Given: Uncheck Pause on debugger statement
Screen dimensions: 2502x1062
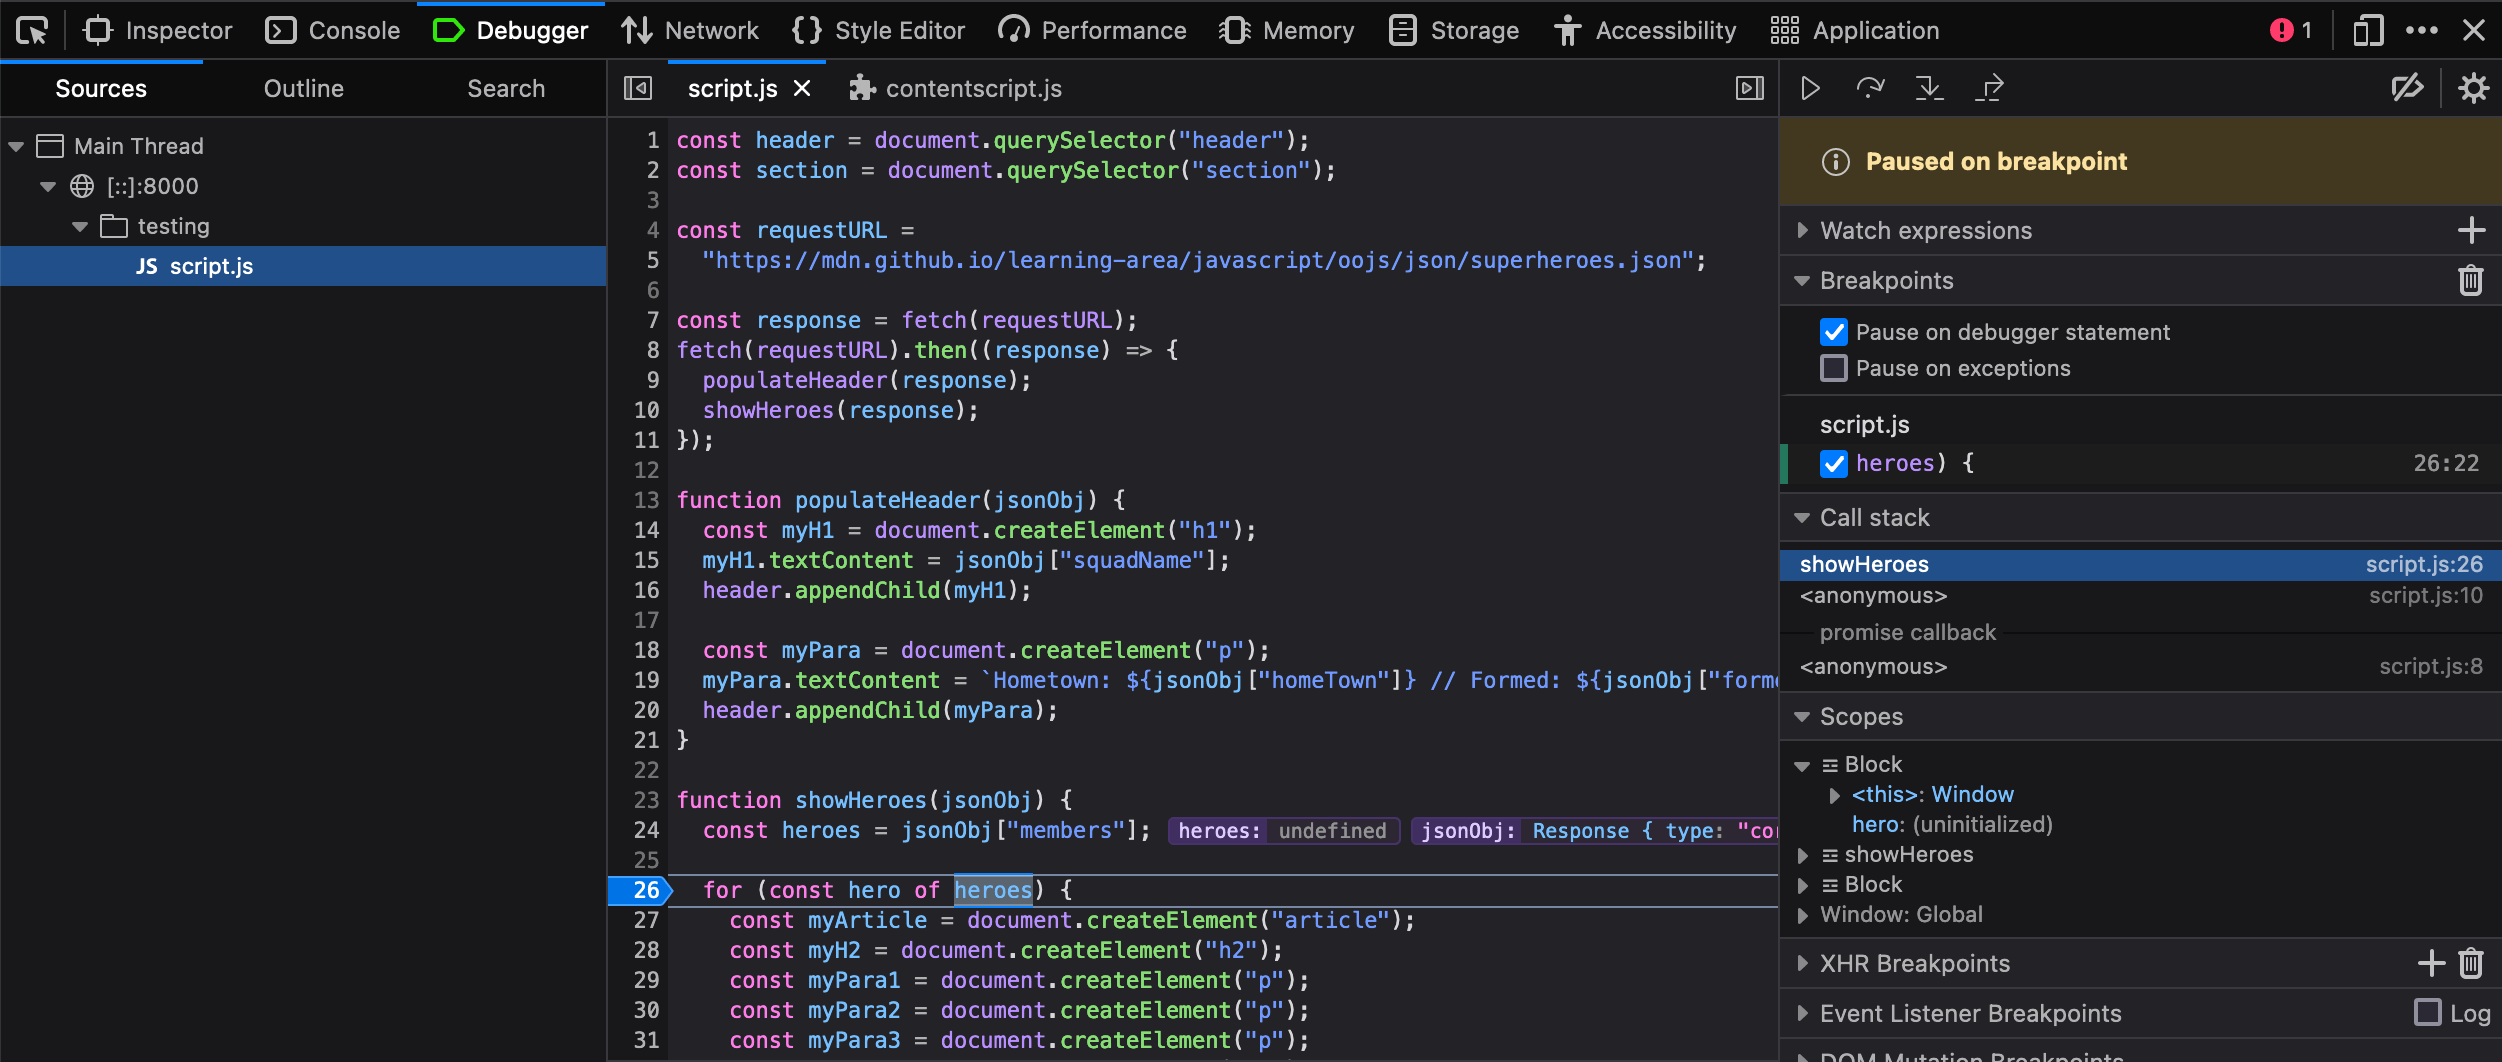Looking at the screenshot, I should pyautogui.click(x=1834, y=332).
